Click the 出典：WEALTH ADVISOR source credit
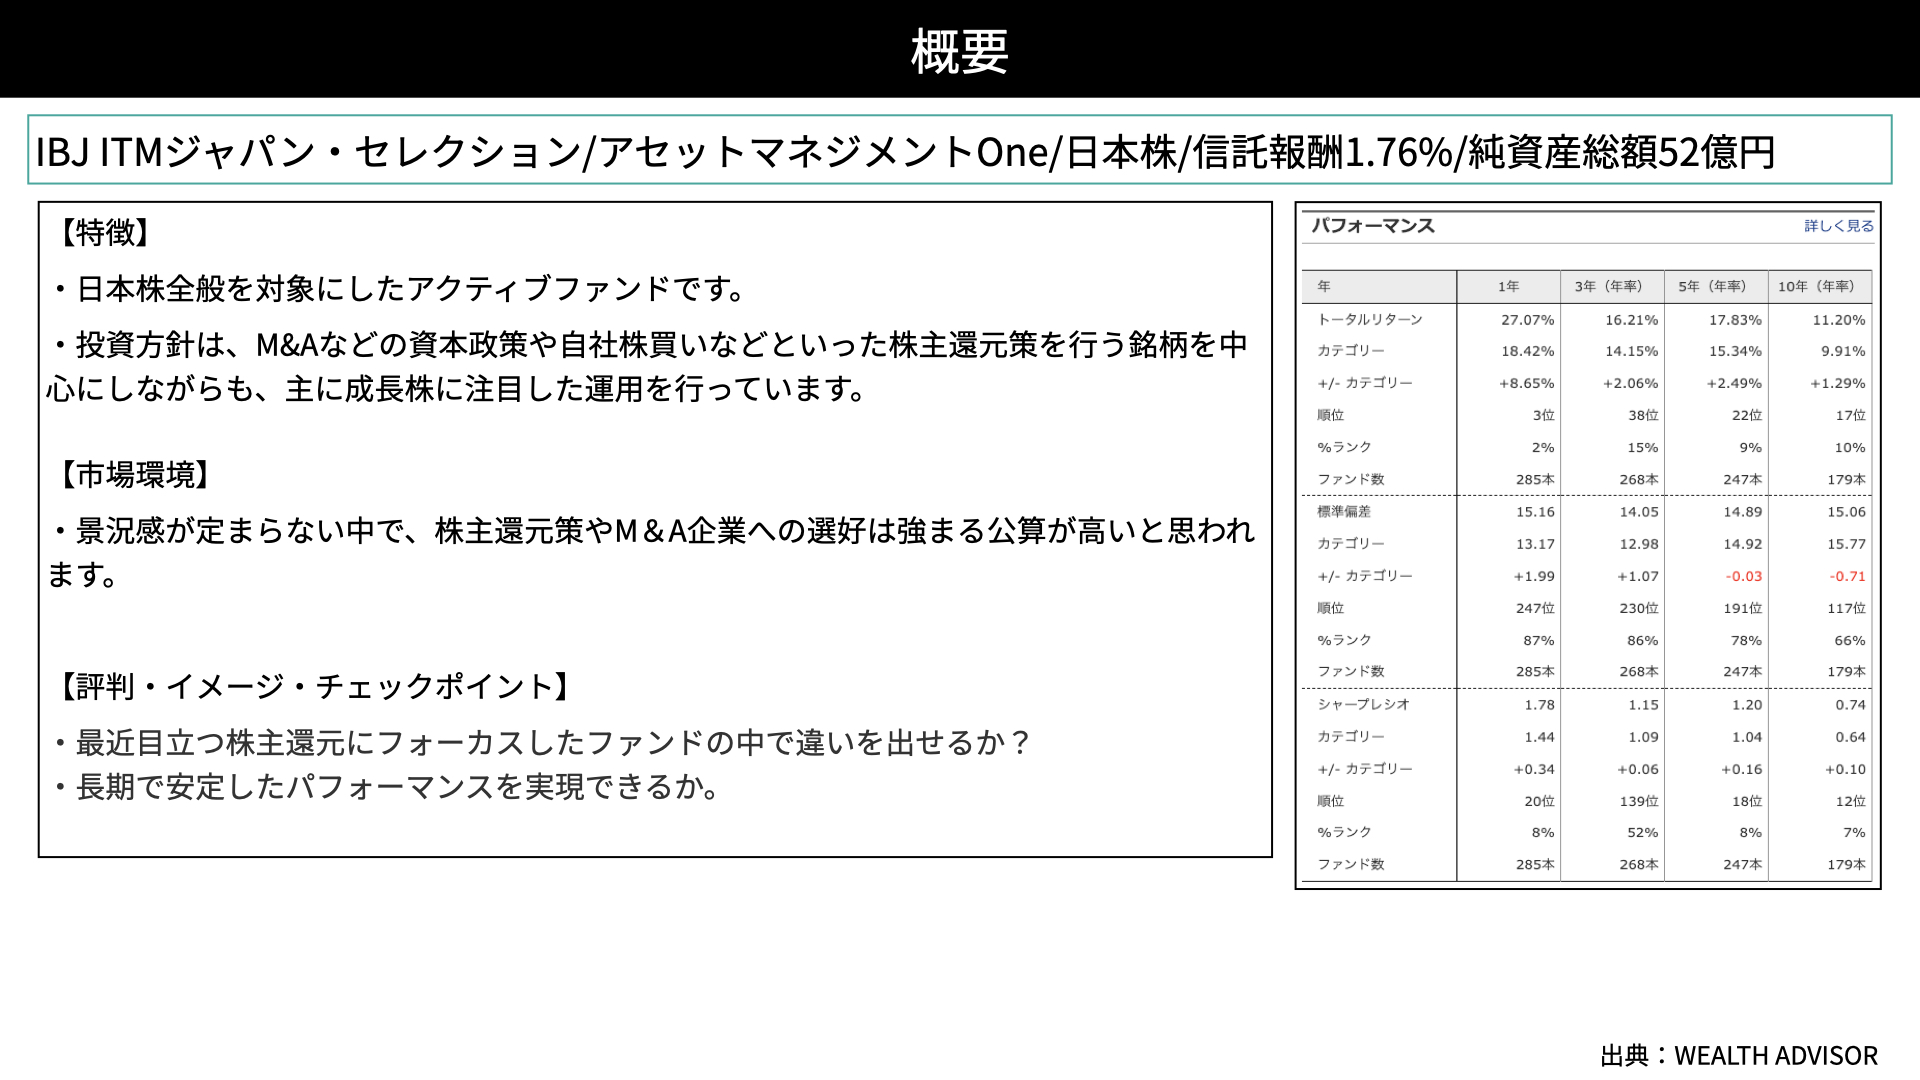The height and width of the screenshot is (1080, 1920). tap(1739, 1056)
